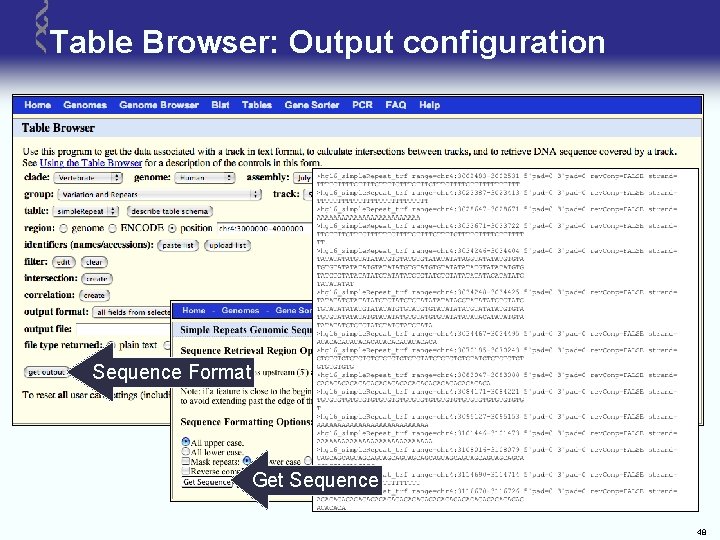Click the filter edit button
Viewport: 720px width, 540px height.
pos(63,262)
